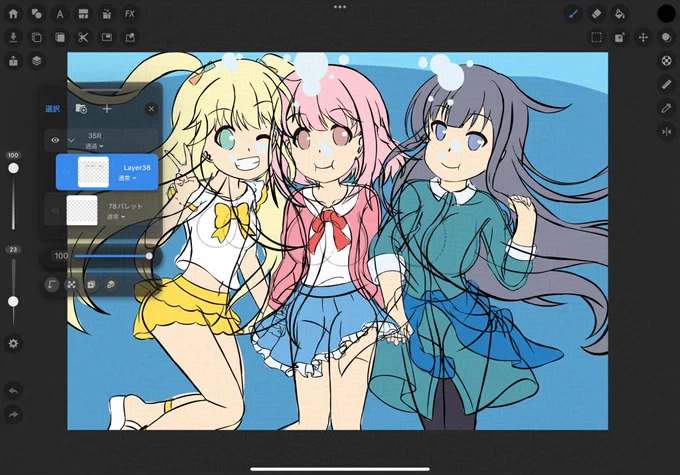Toggle visibility of 78パレット layer

[x=55, y=211]
